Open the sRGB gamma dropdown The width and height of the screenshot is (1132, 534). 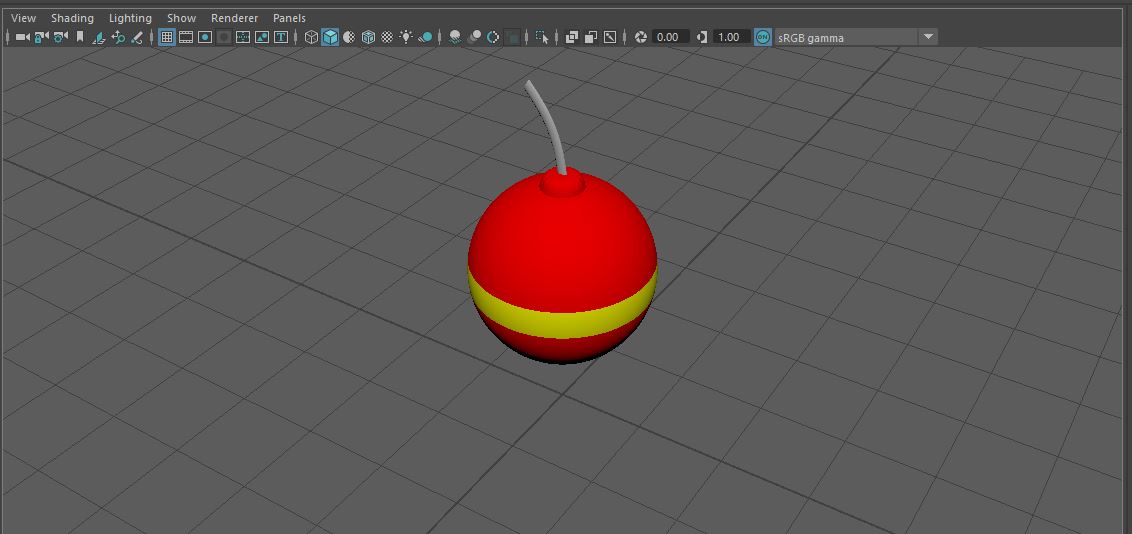[x=856, y=38]
